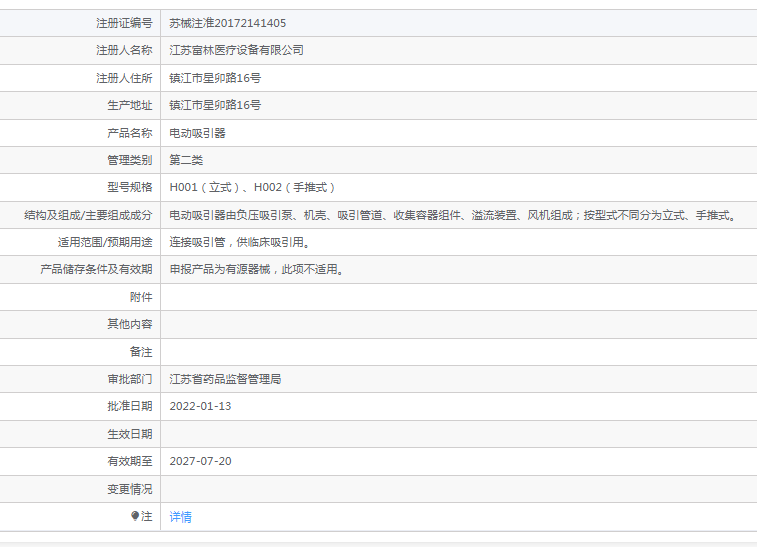Select management class 第二类
The image size is (757, 547).
pos(186,160)
